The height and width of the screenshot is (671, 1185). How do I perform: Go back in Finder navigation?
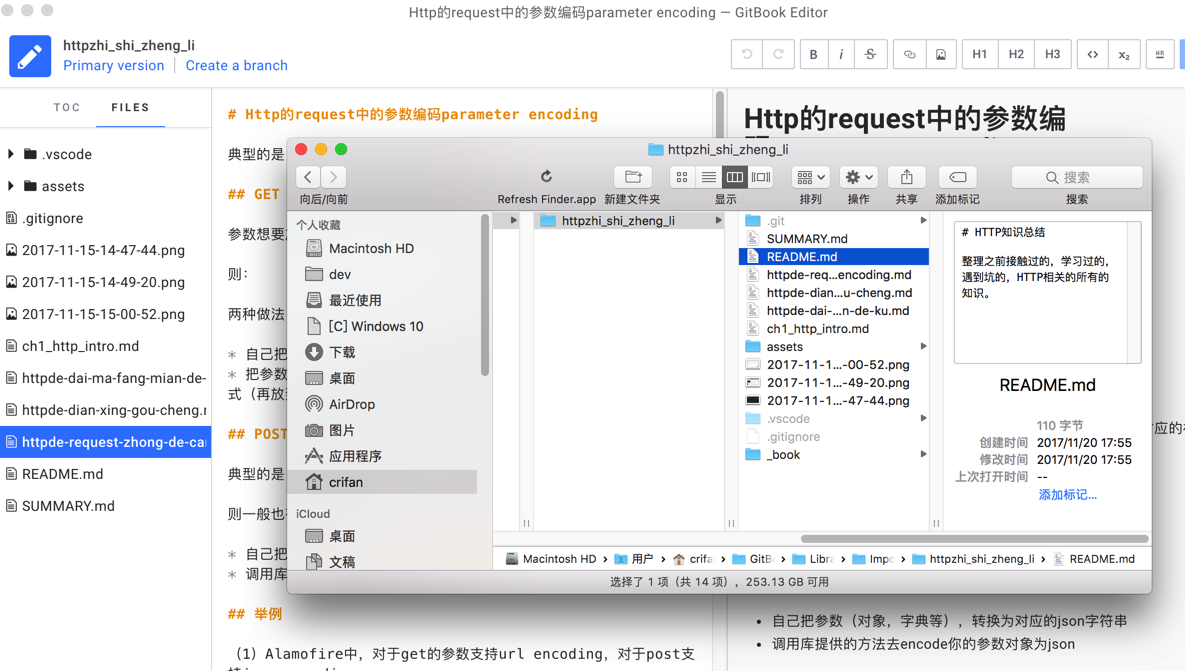(x=308, y=177)
